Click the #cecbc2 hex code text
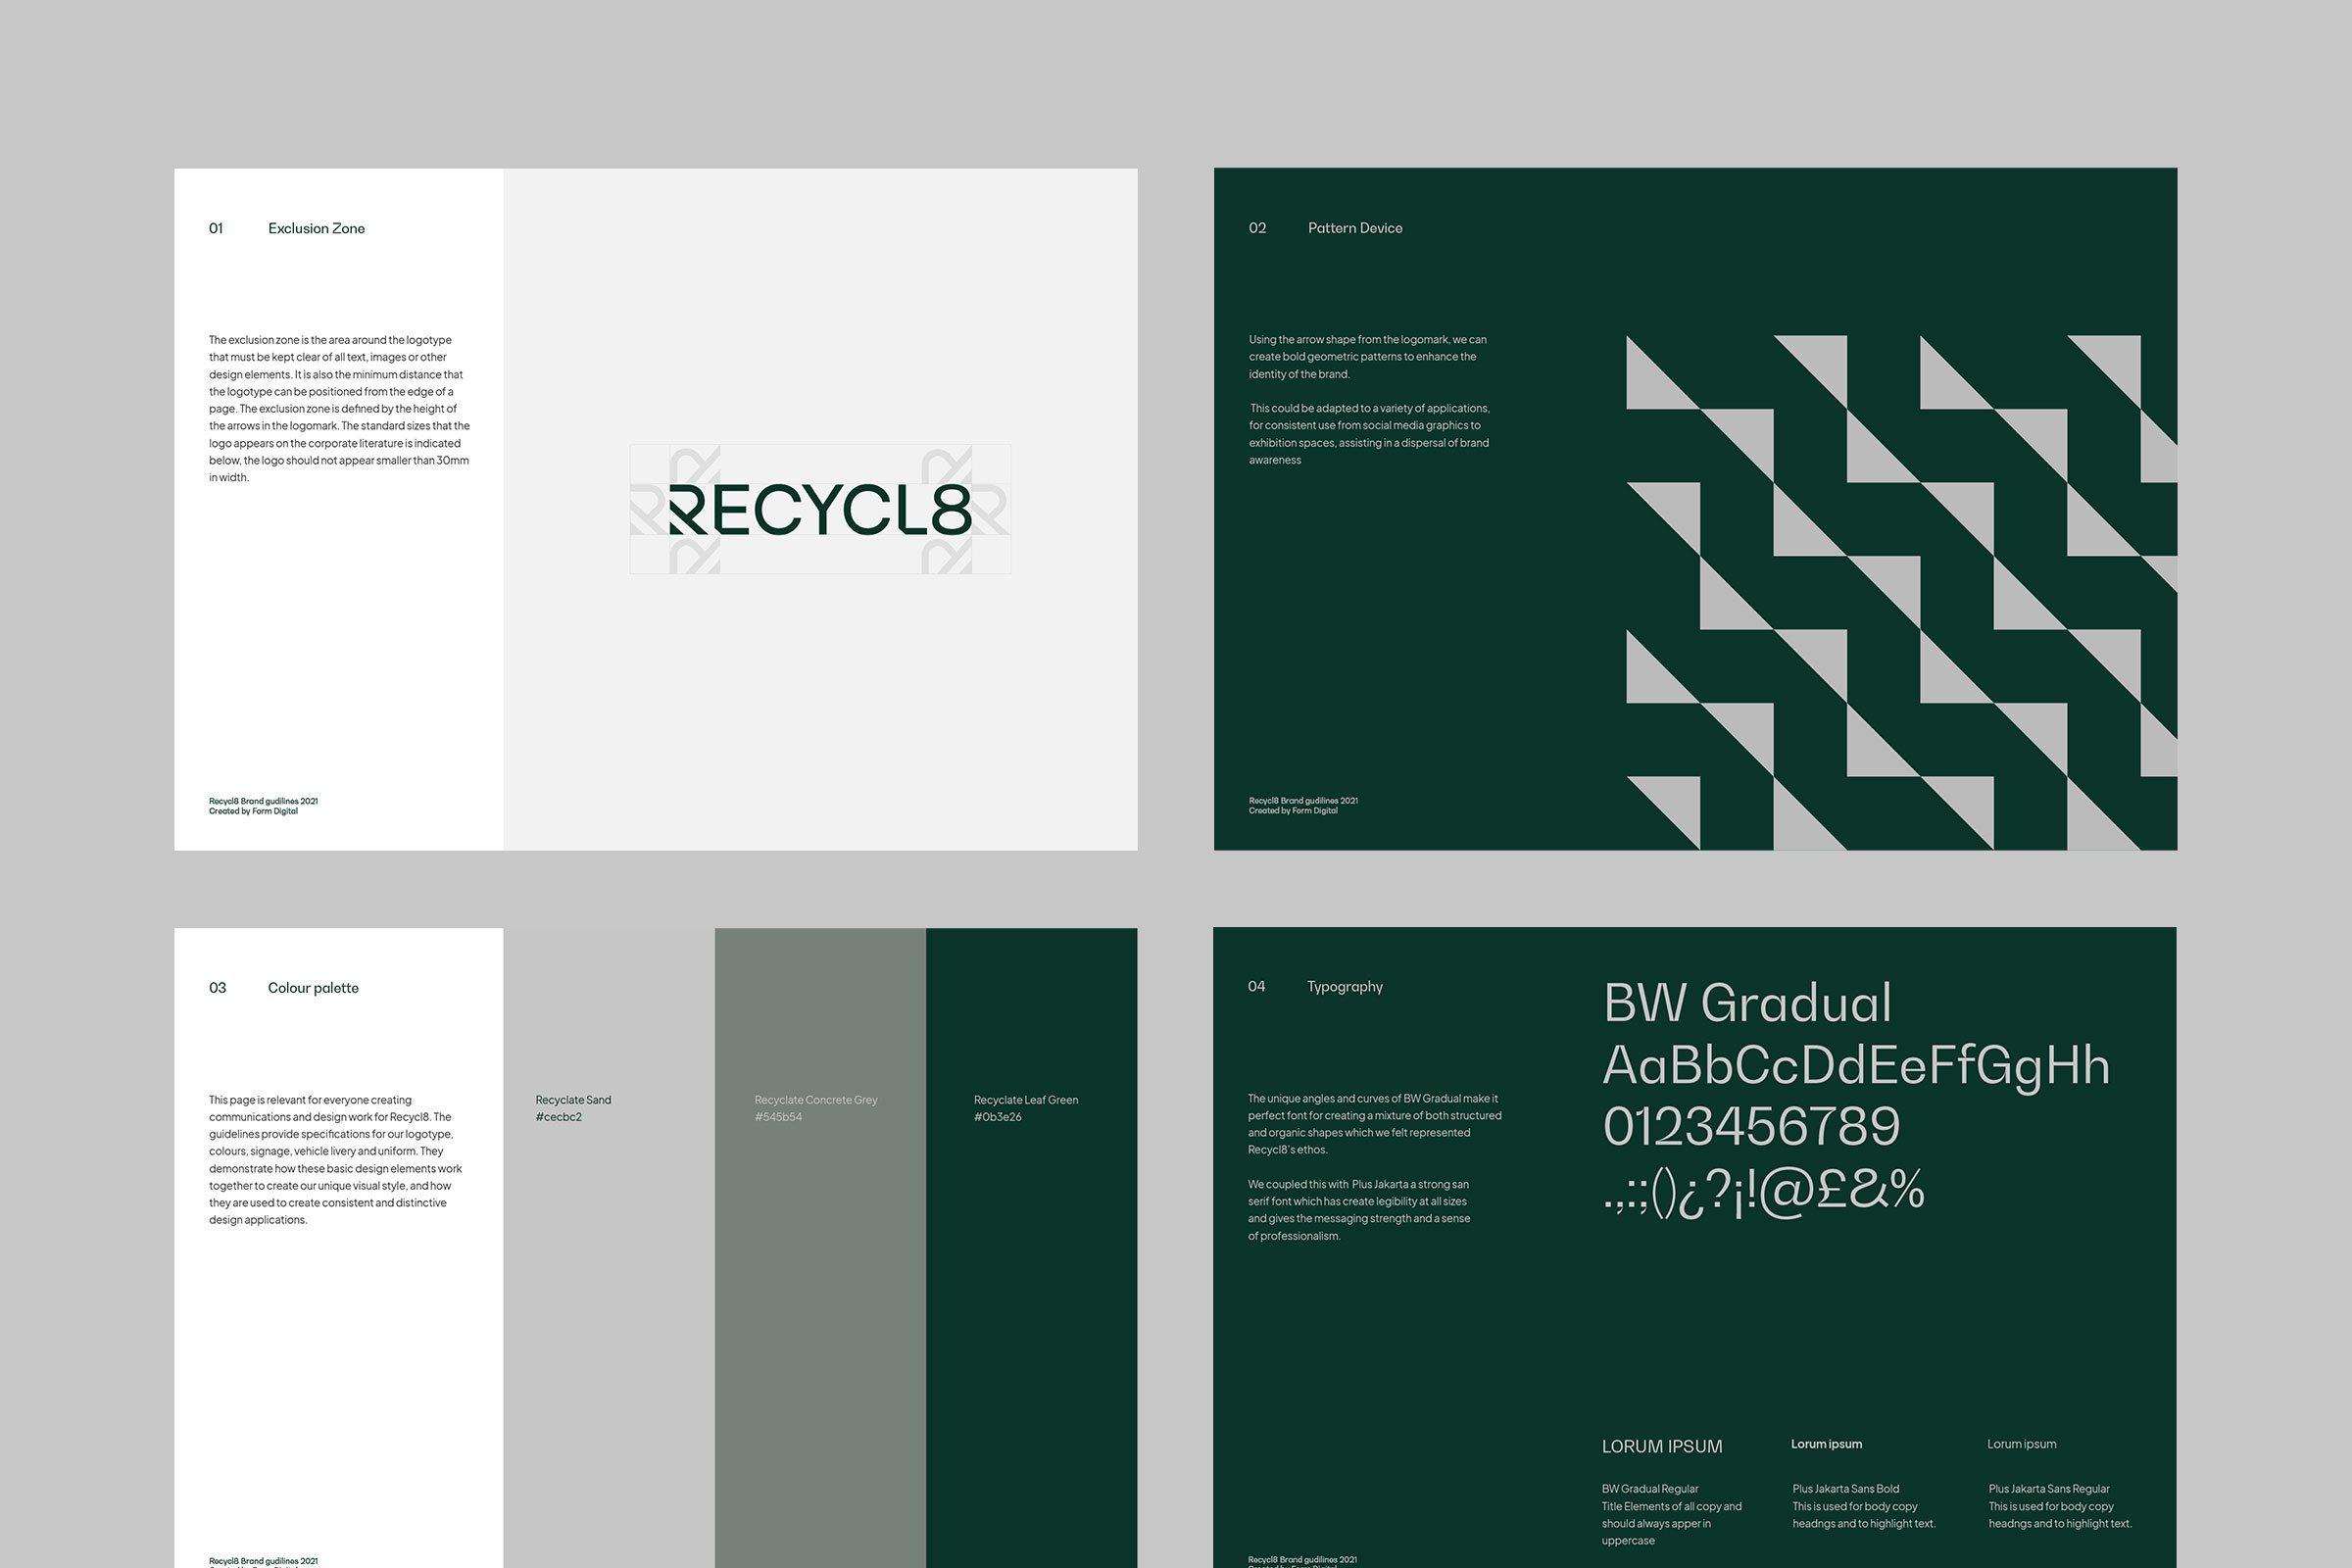This screenshot has width=2352, height=1568. [x=558, y=1117]
